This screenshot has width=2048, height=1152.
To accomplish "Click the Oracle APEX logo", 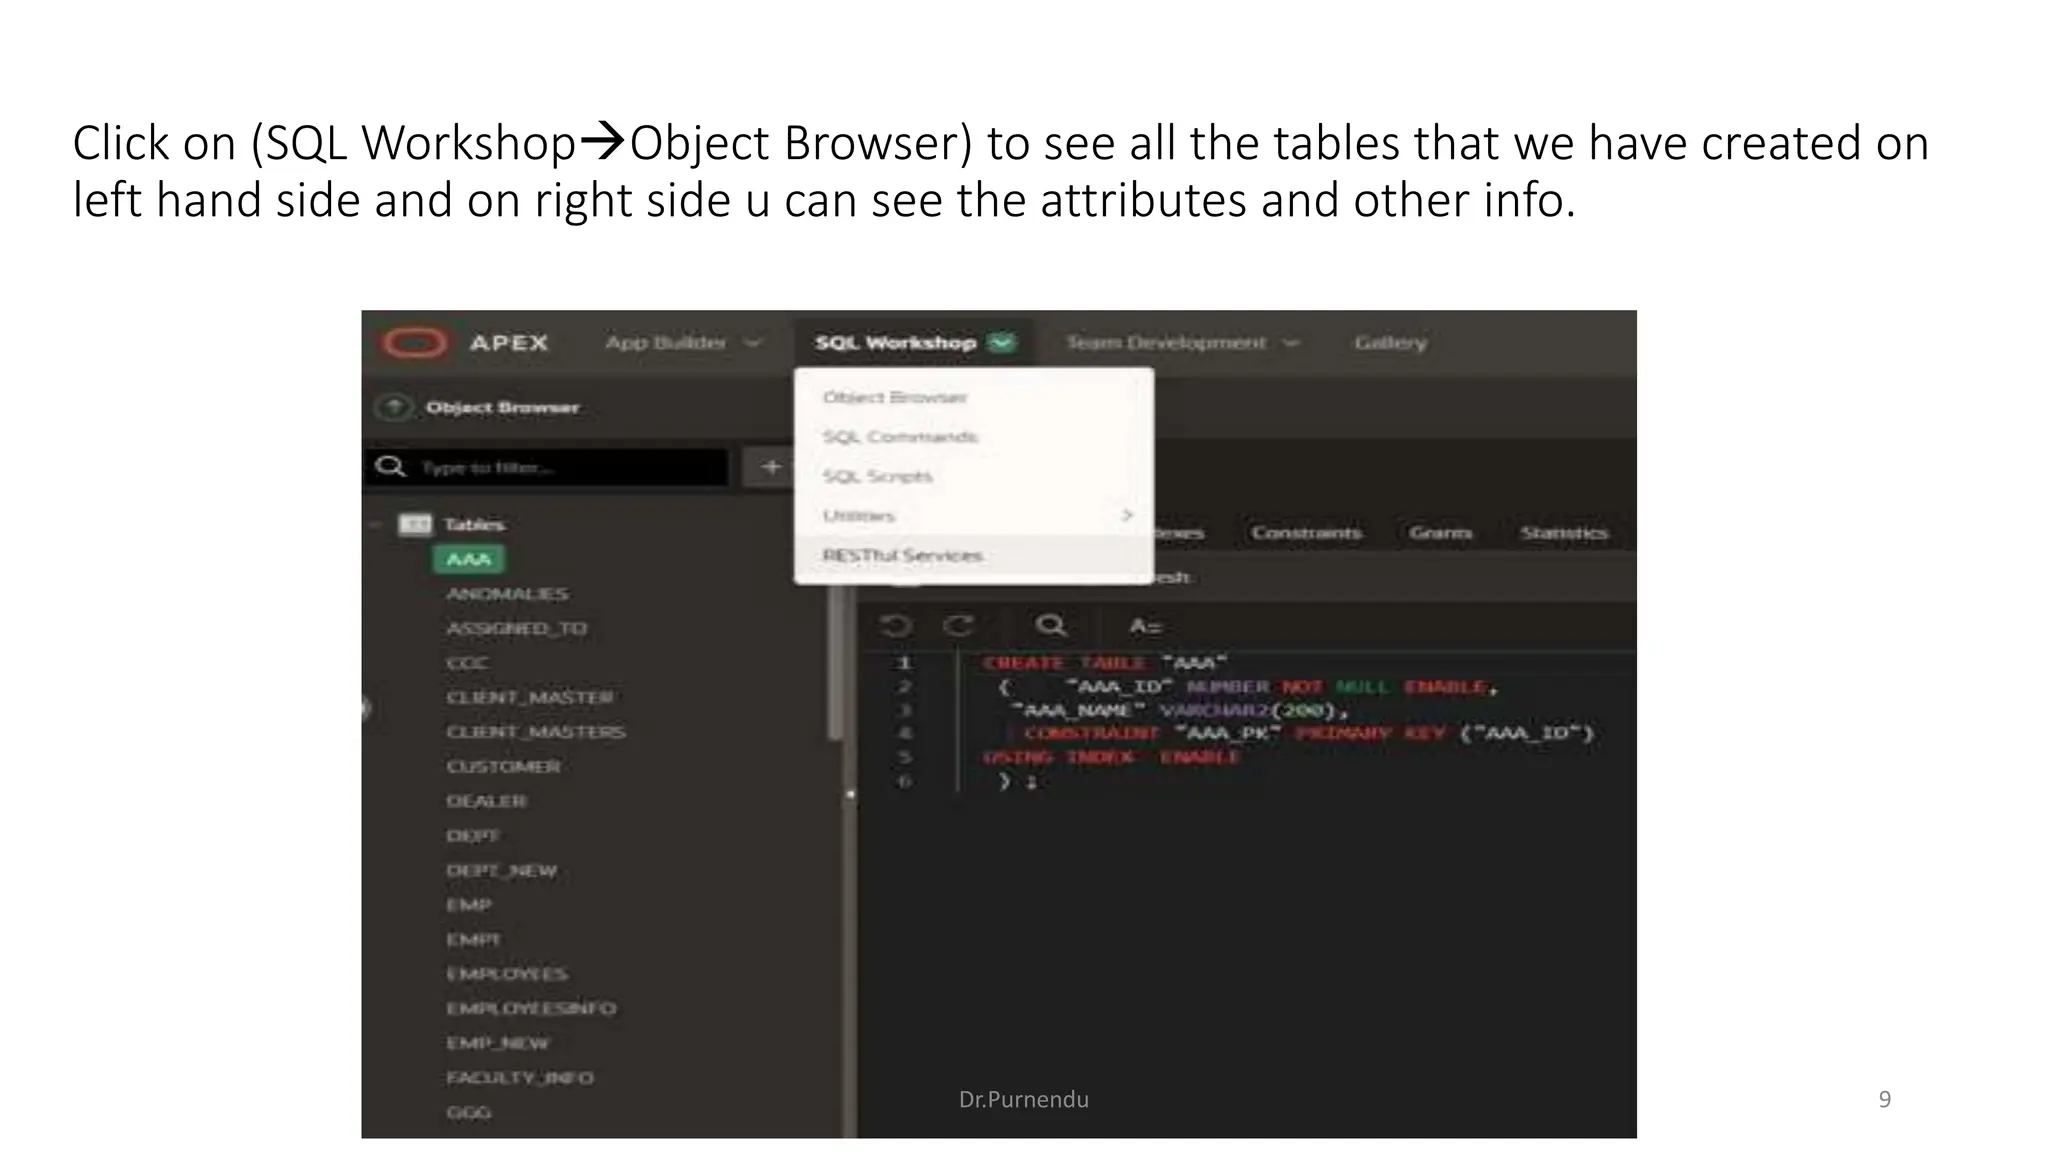I will tap(413, 343).
